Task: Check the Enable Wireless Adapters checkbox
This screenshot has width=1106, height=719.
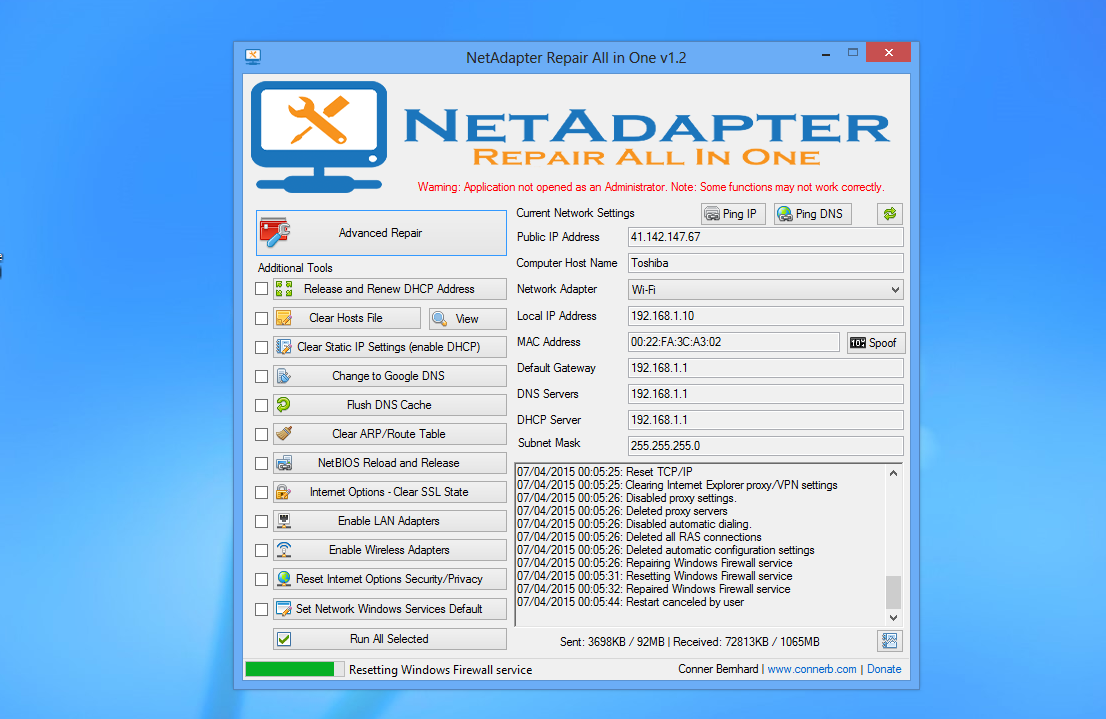Action: pyautogui.click(x=262, y=550)
